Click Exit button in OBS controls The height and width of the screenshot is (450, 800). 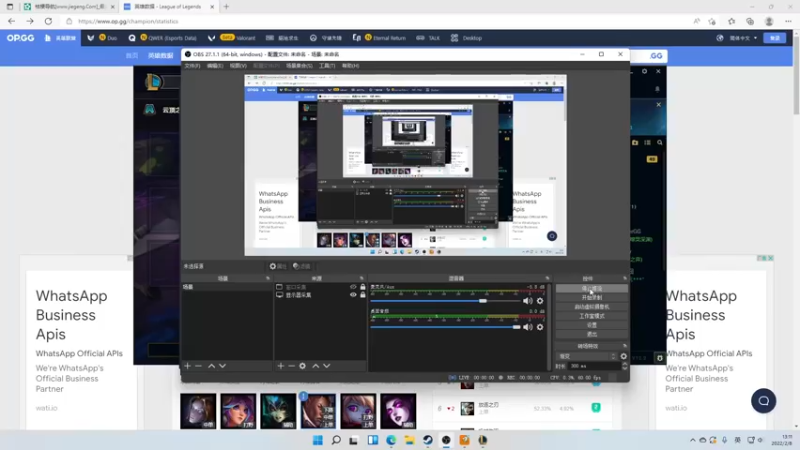pyautogui.click(x=591, y=334)
